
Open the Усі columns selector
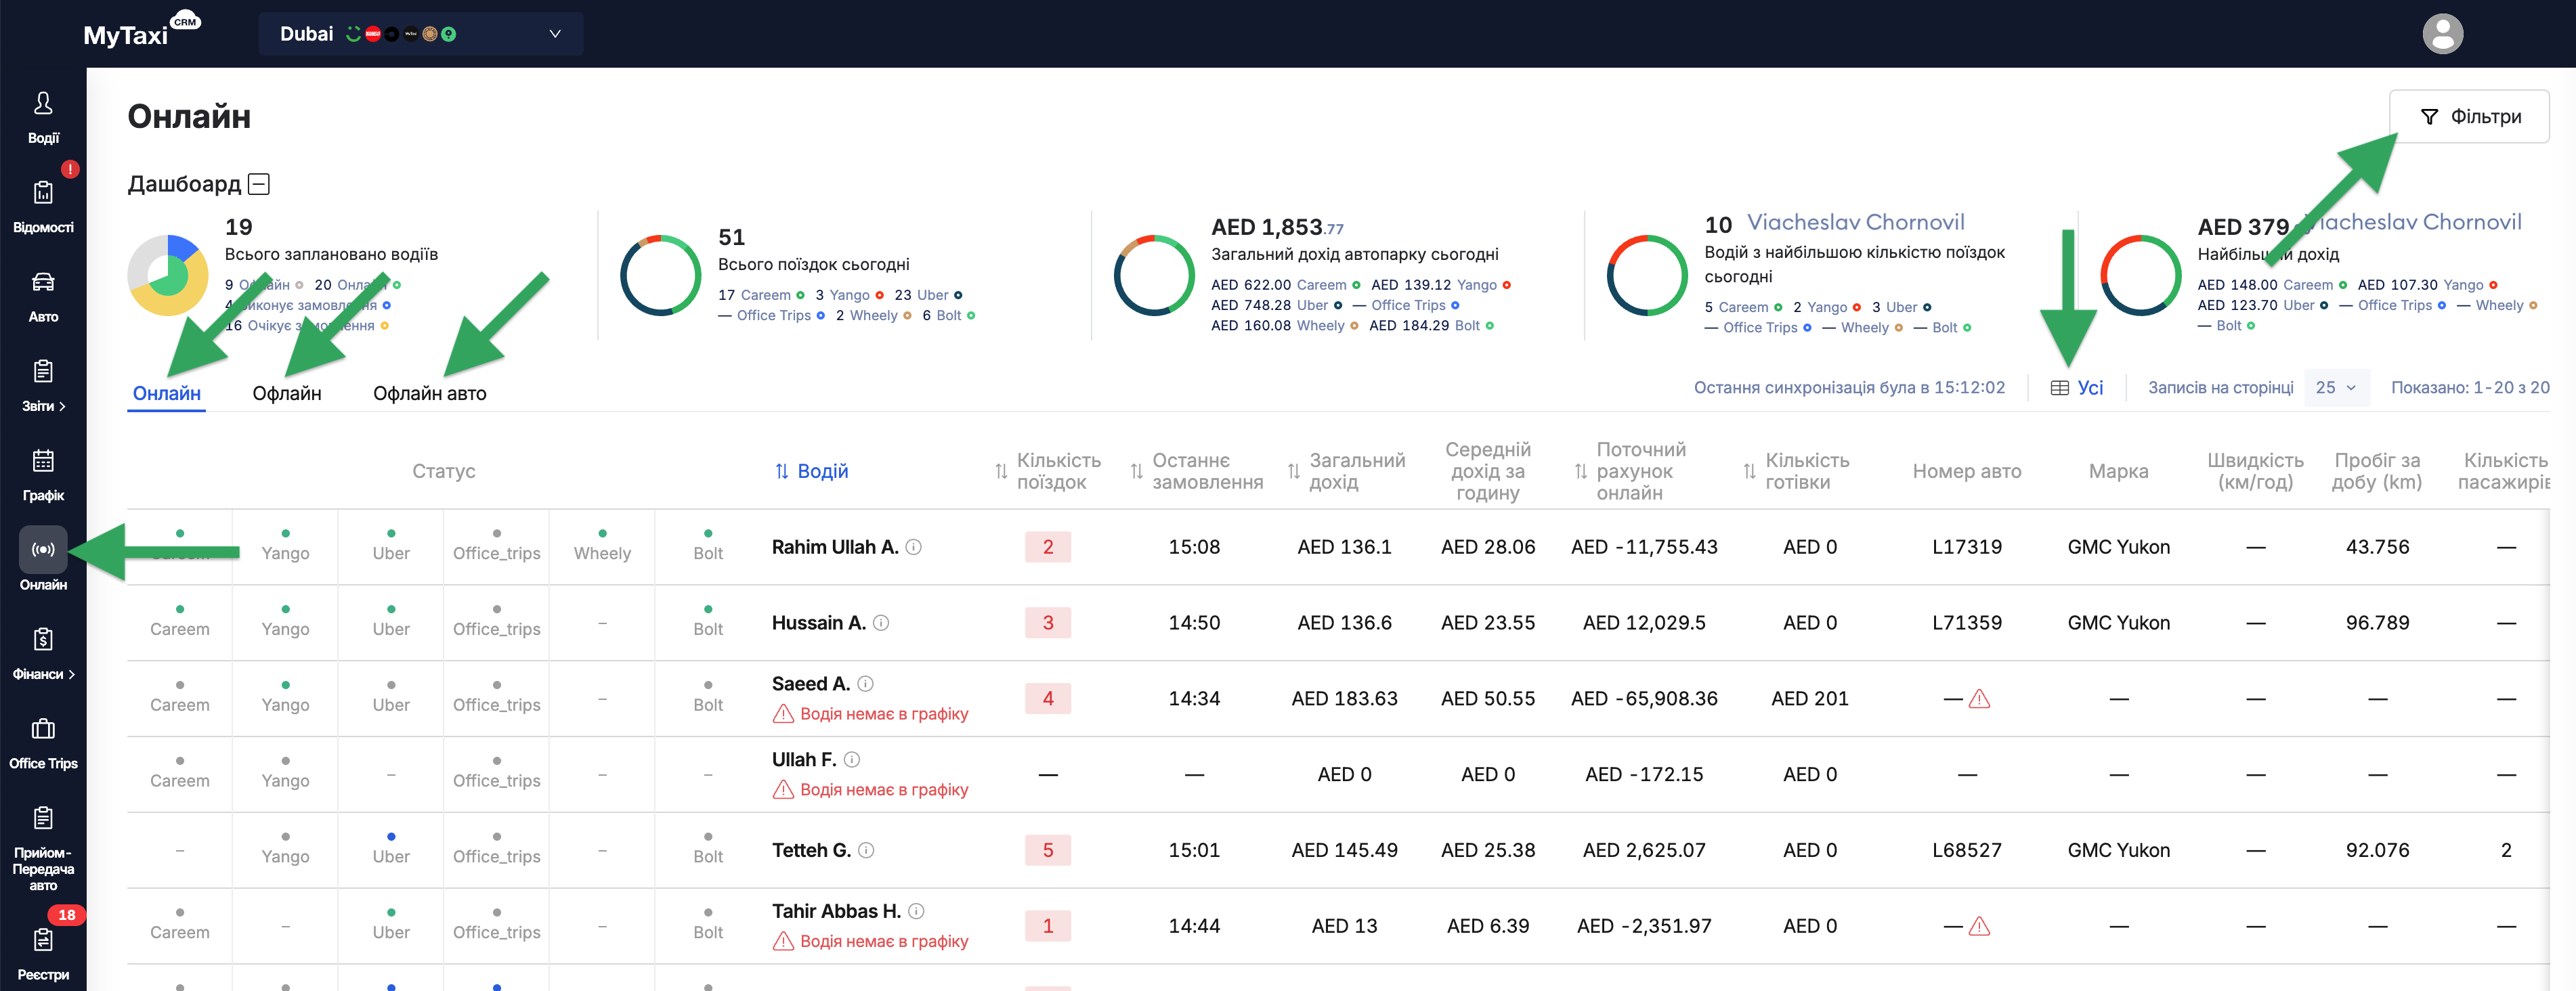[x=2077, y=388]
